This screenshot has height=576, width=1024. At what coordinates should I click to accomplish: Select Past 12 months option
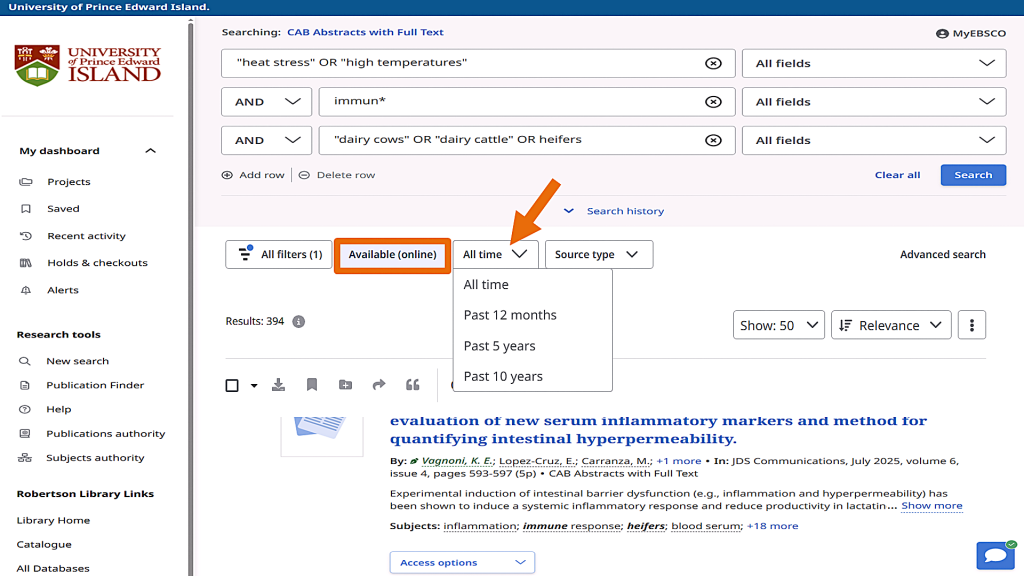pos(510,315)
